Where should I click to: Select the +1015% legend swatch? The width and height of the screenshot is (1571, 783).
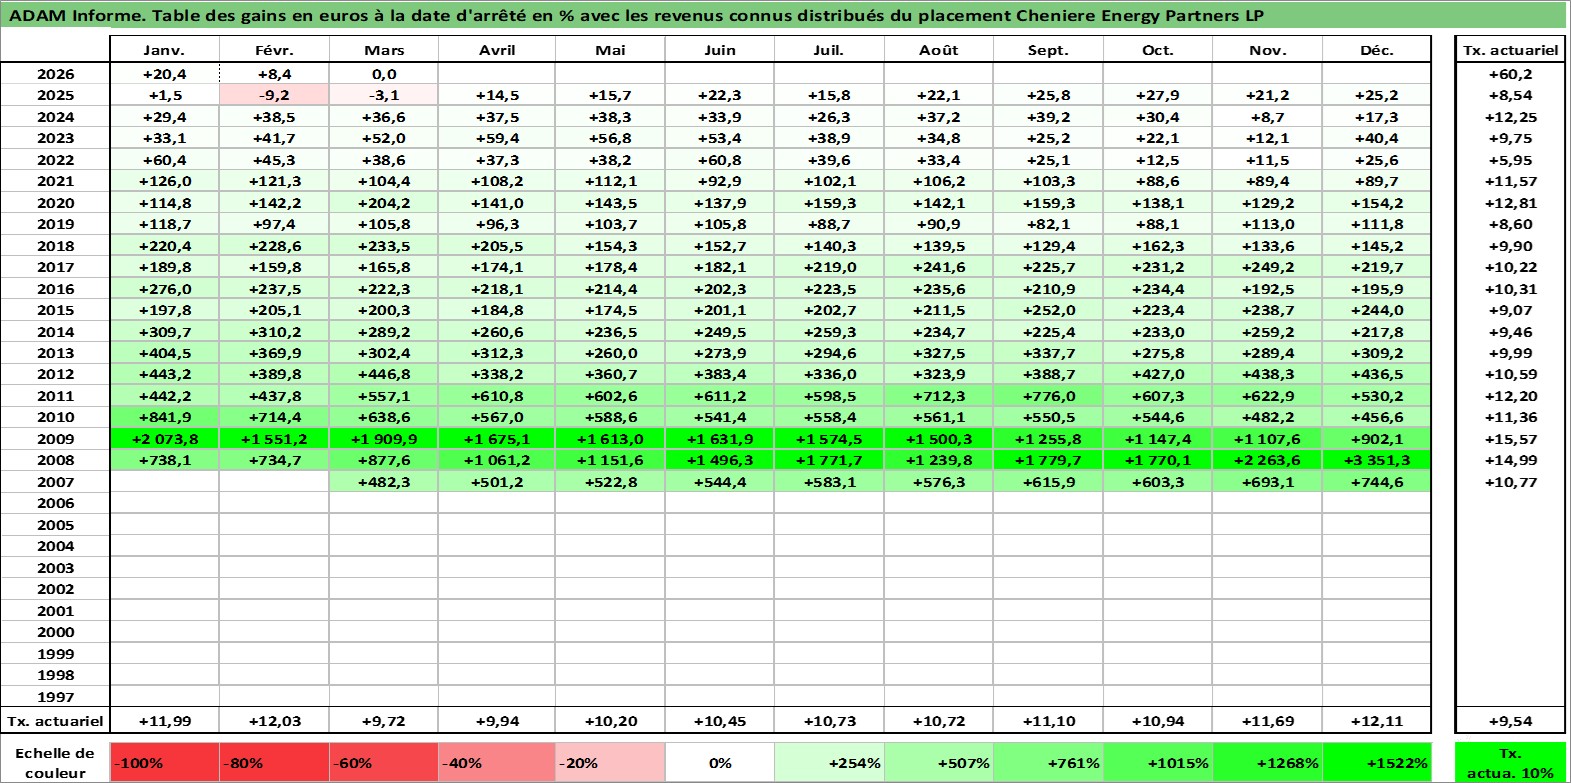[x=1158, y=762]
